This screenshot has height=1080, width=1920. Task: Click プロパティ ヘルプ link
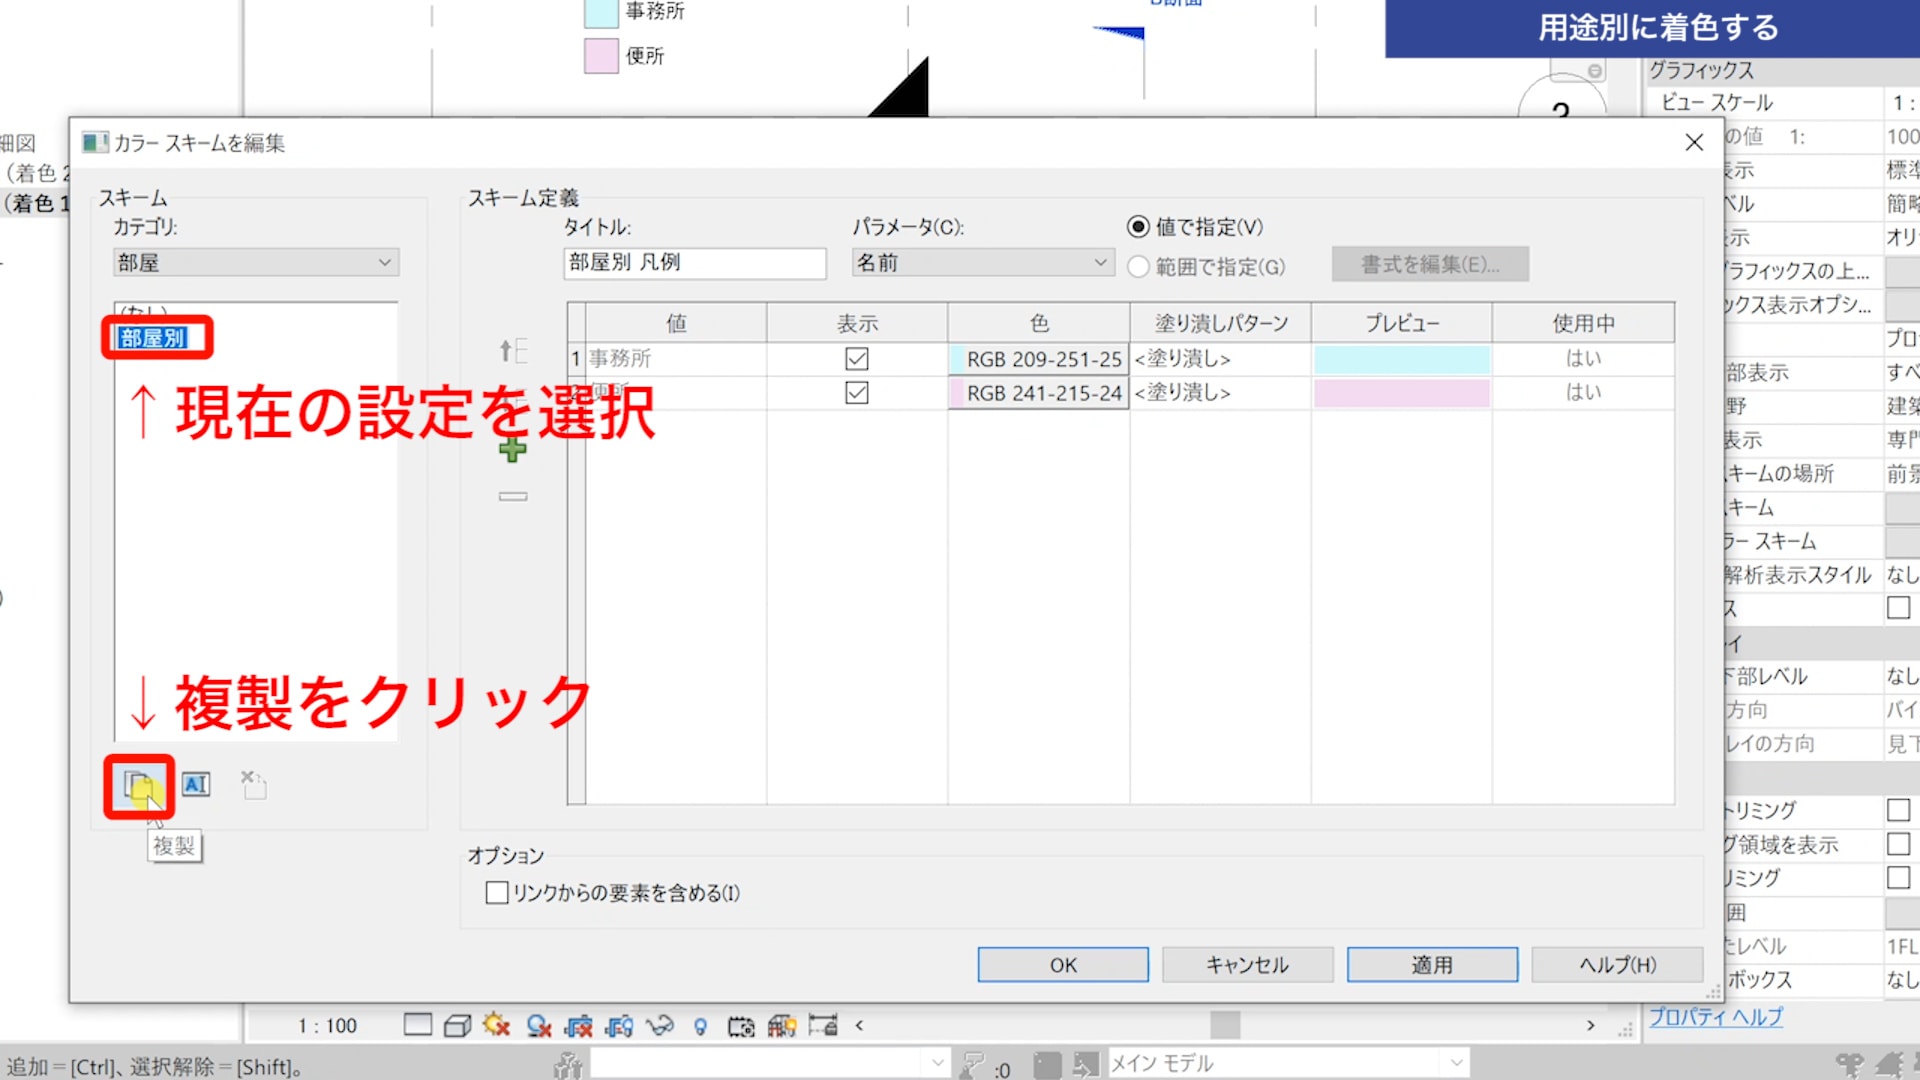[1715, 1017]
